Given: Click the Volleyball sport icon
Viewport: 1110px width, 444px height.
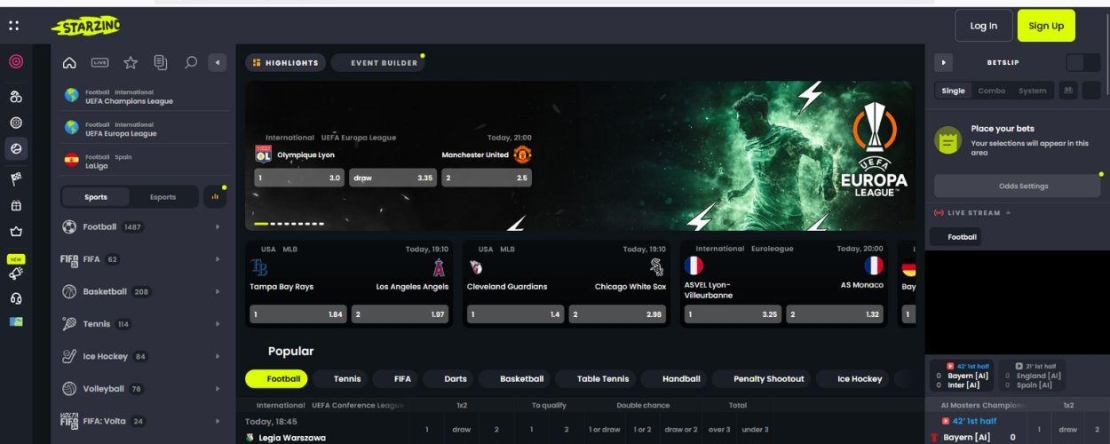Looking at the screenshot, I should tap(69, 389).
